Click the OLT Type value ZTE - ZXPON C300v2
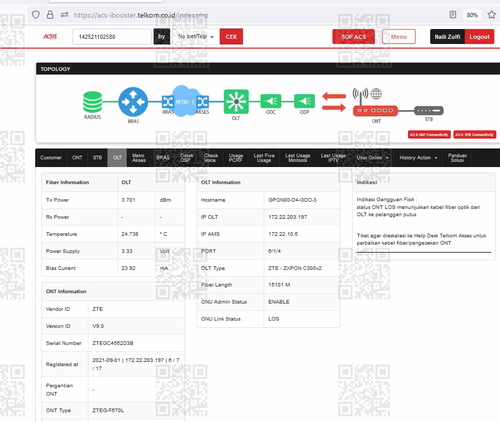500x422 pixels. [x=295, y=268]
